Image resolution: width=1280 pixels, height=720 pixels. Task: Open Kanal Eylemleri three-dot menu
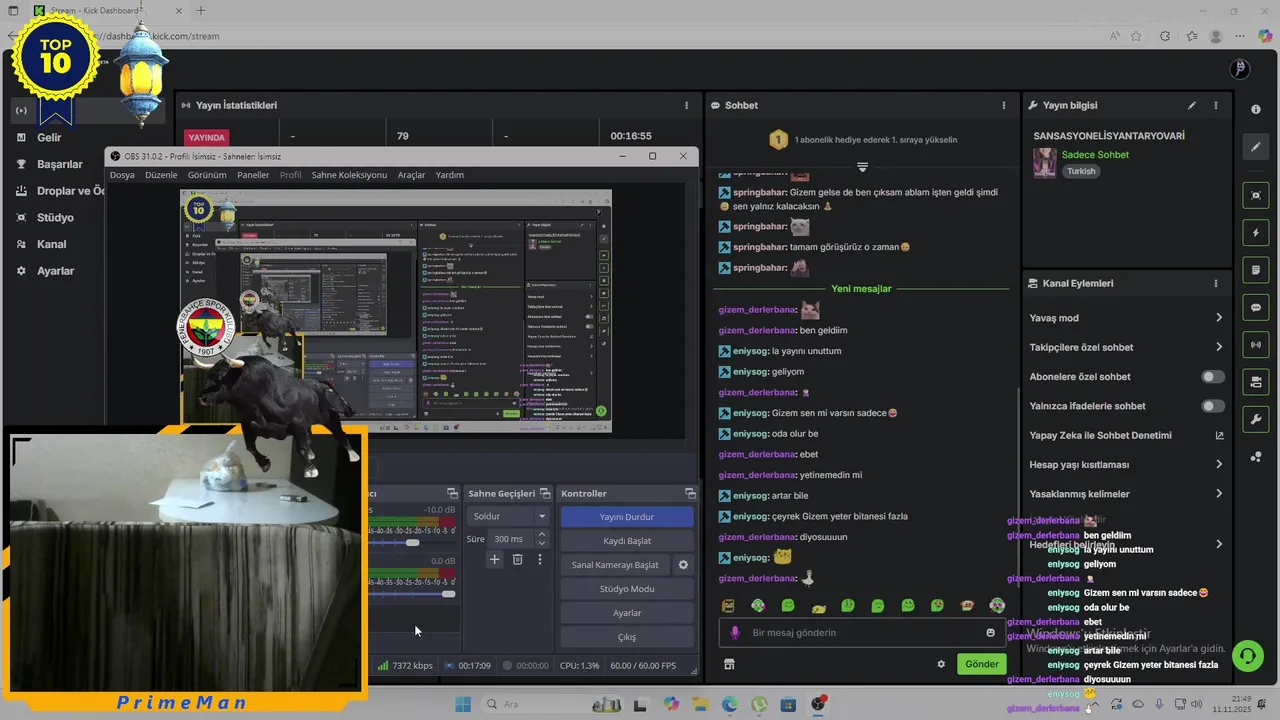1216,283
